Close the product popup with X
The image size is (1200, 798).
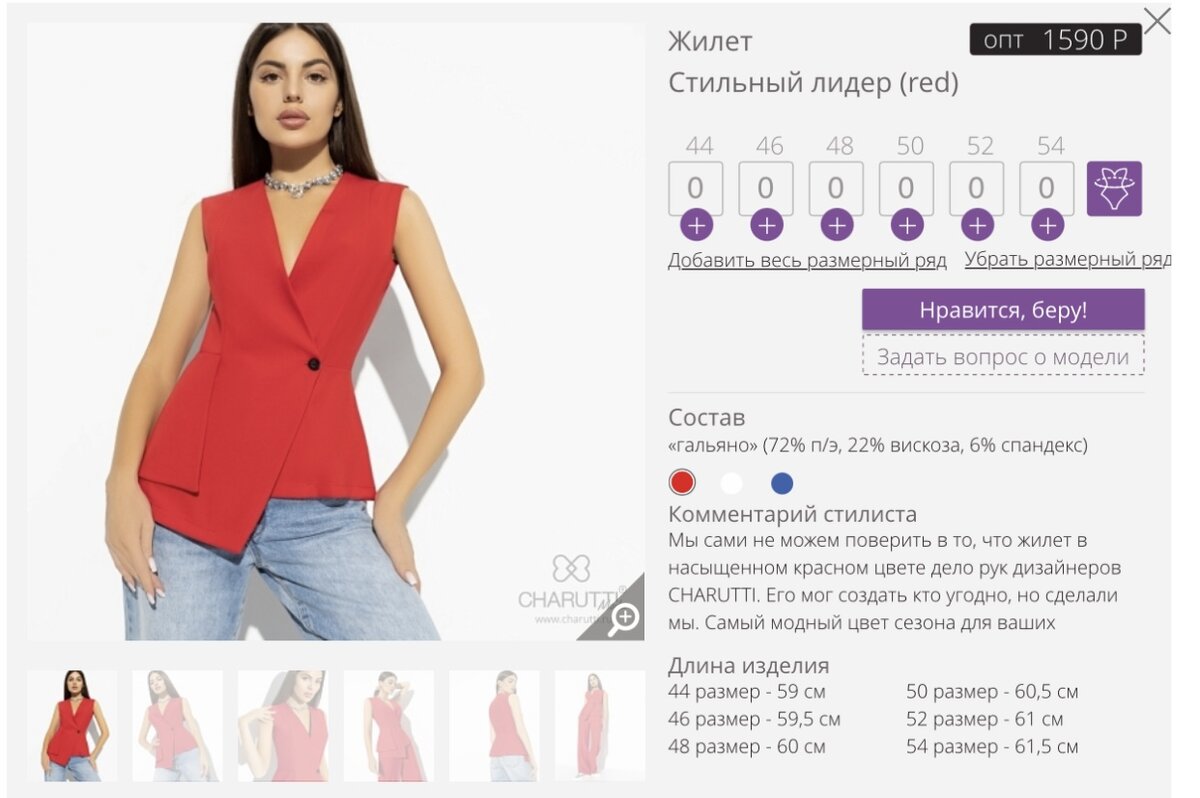point(1157,21)
